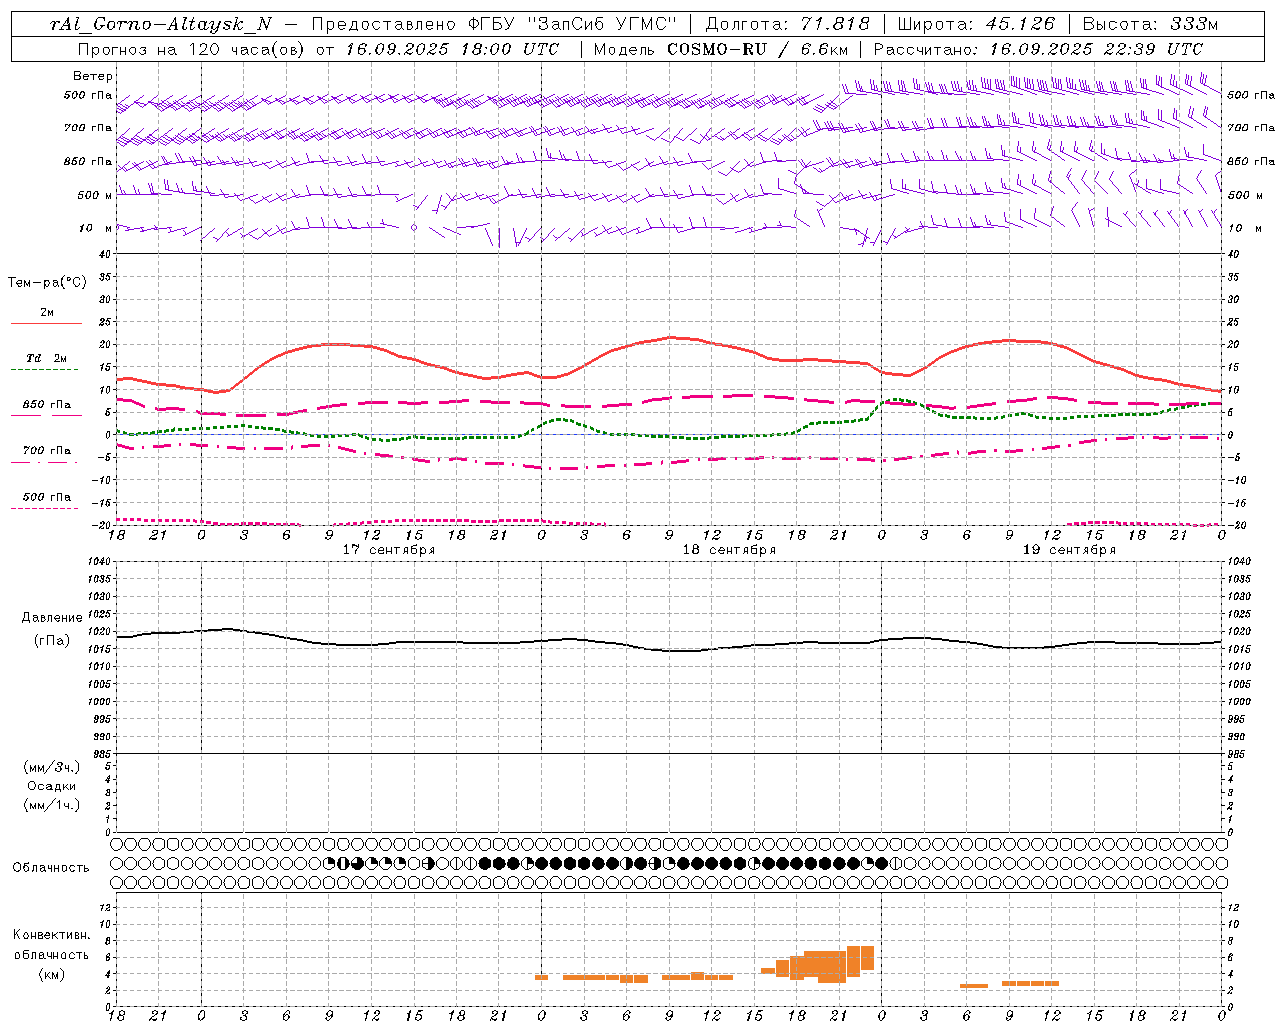Click the Модель COSMO-RU / 6.6км label
The width and height of the screenshot is (1280, 1024).
[x=721, y=49]
